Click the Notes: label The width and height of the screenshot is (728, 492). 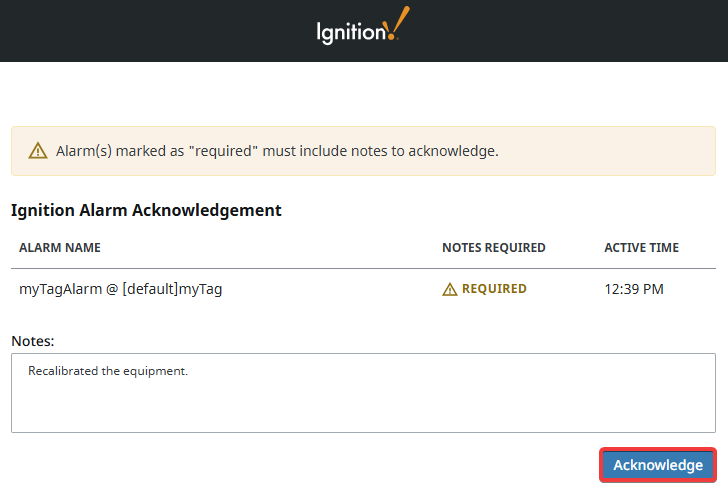[33, 341]
